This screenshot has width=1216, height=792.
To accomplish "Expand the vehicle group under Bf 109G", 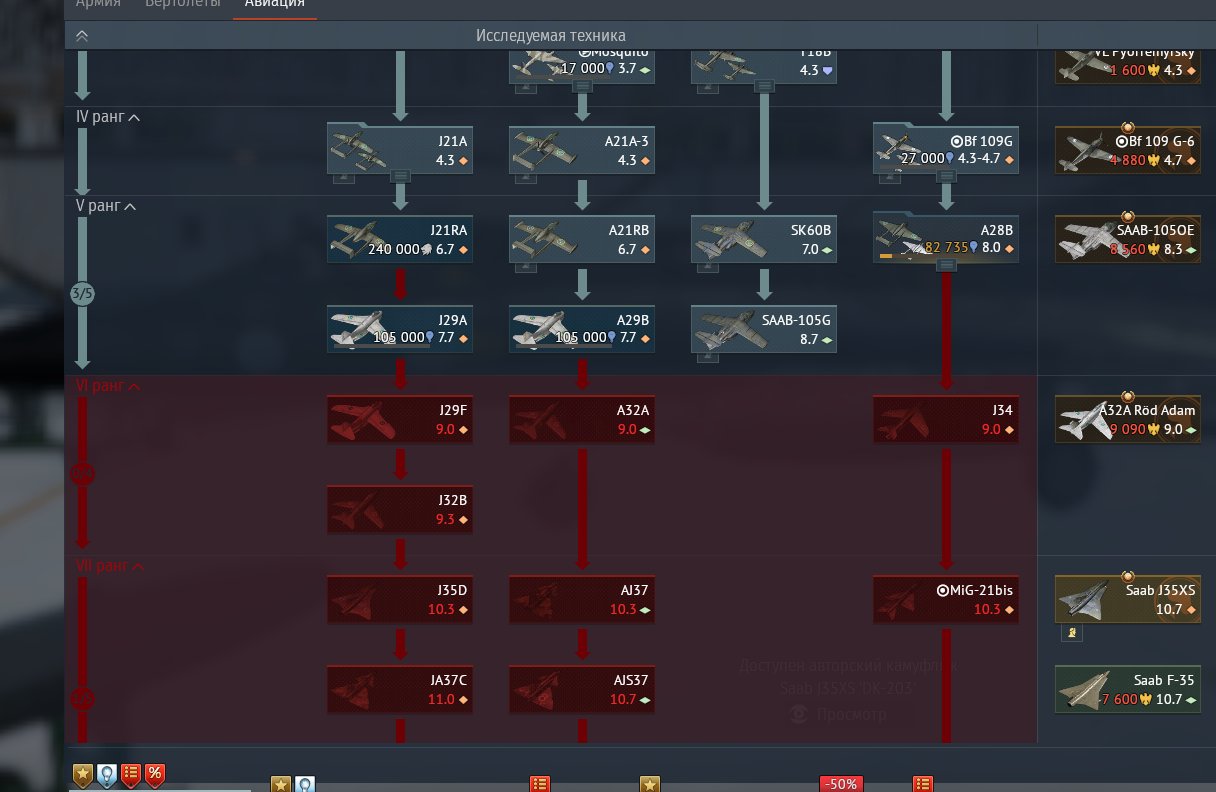I will pos(946,175).
